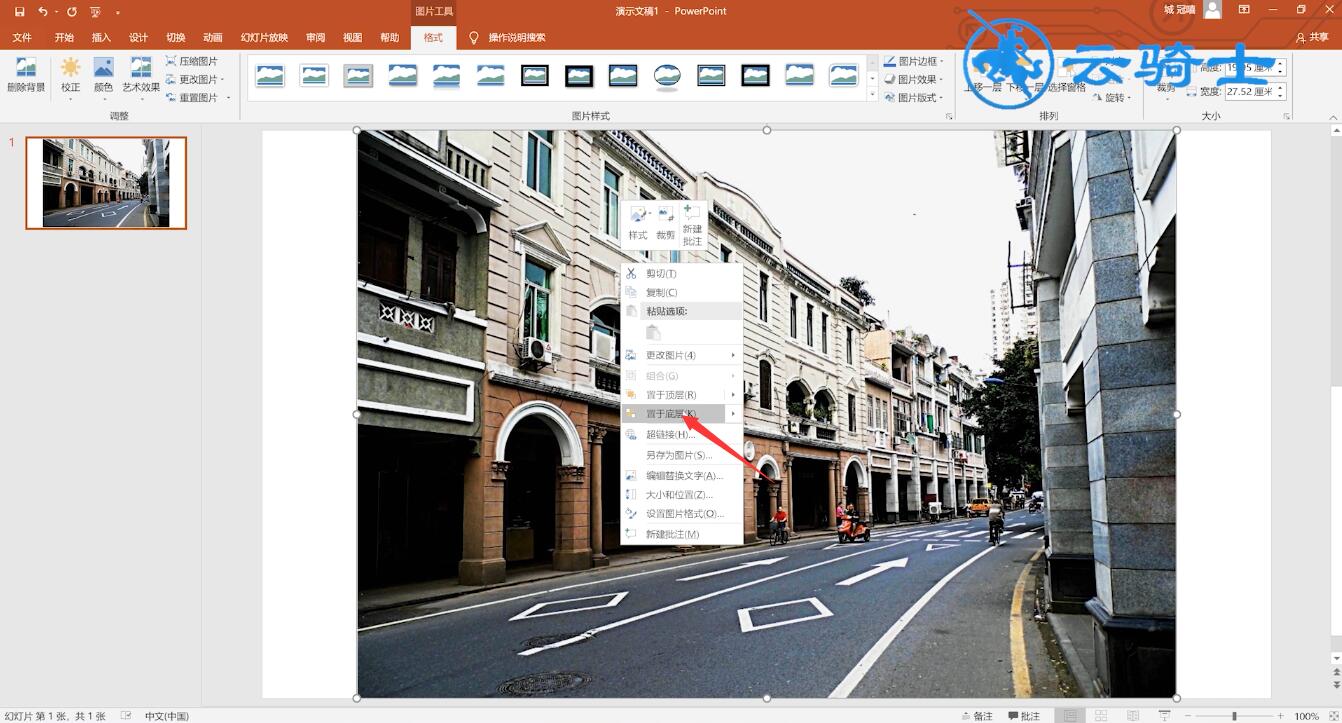Screen dimensions: 1342x723
Task: Open the 动画 ribbon tab
Action: coord(213,38)
